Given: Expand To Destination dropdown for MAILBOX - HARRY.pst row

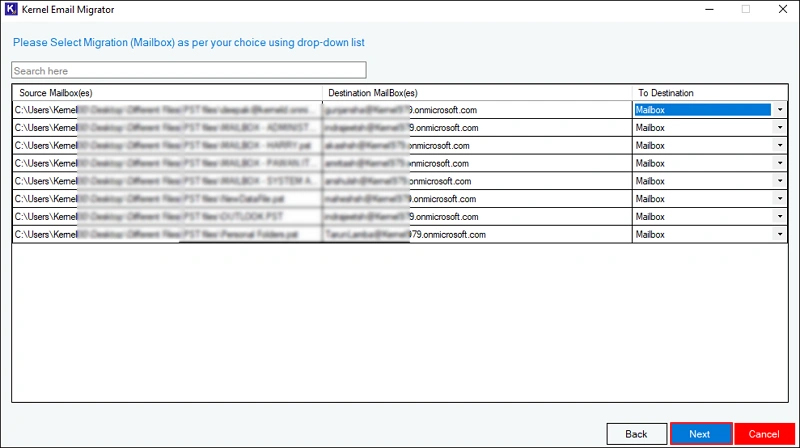Looking at the screenshot, I should coord(780,145).
